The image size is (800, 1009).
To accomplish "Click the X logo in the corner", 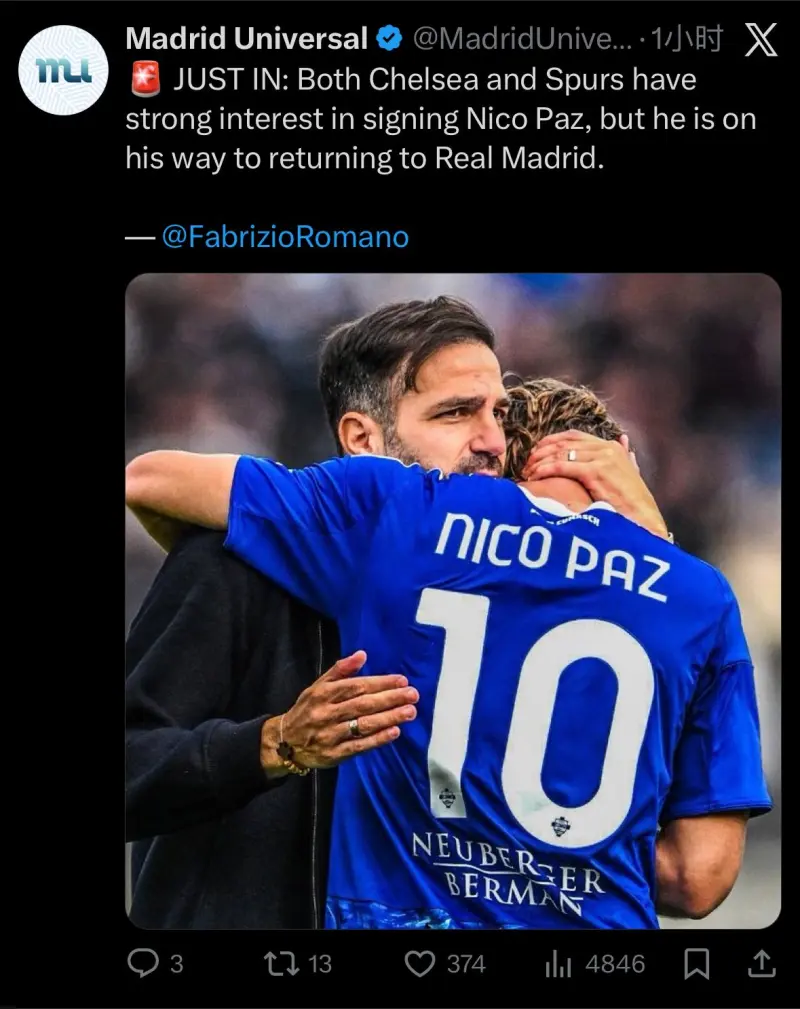I will click(761, 39).
